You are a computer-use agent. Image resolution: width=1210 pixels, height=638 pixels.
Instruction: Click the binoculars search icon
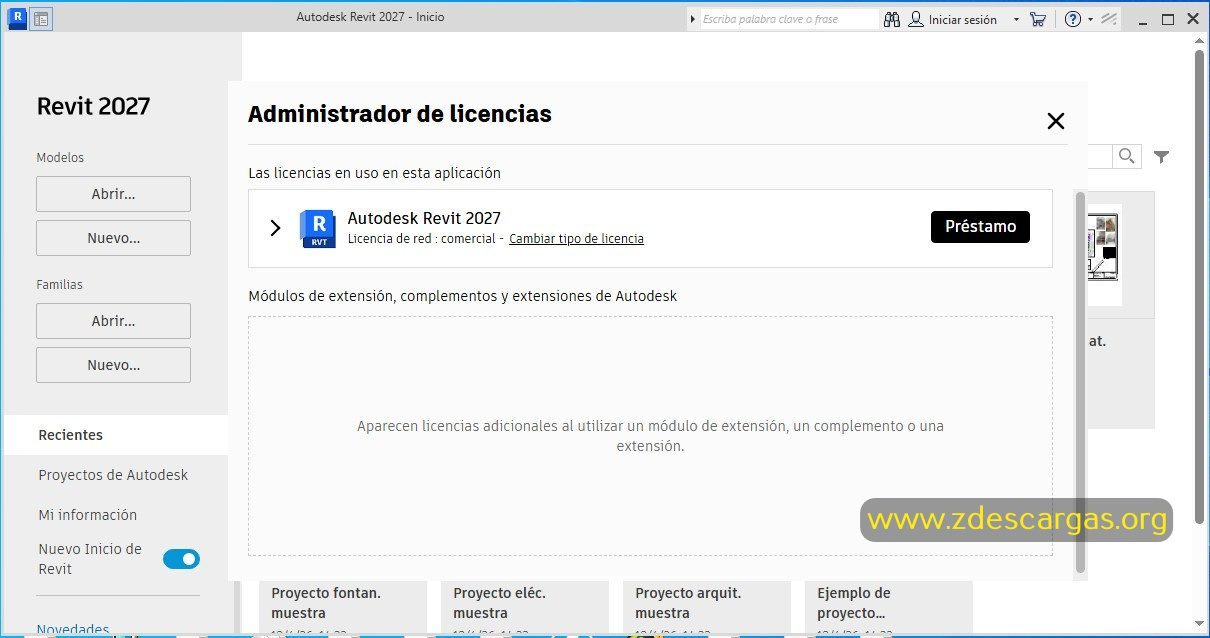[893, 19]
